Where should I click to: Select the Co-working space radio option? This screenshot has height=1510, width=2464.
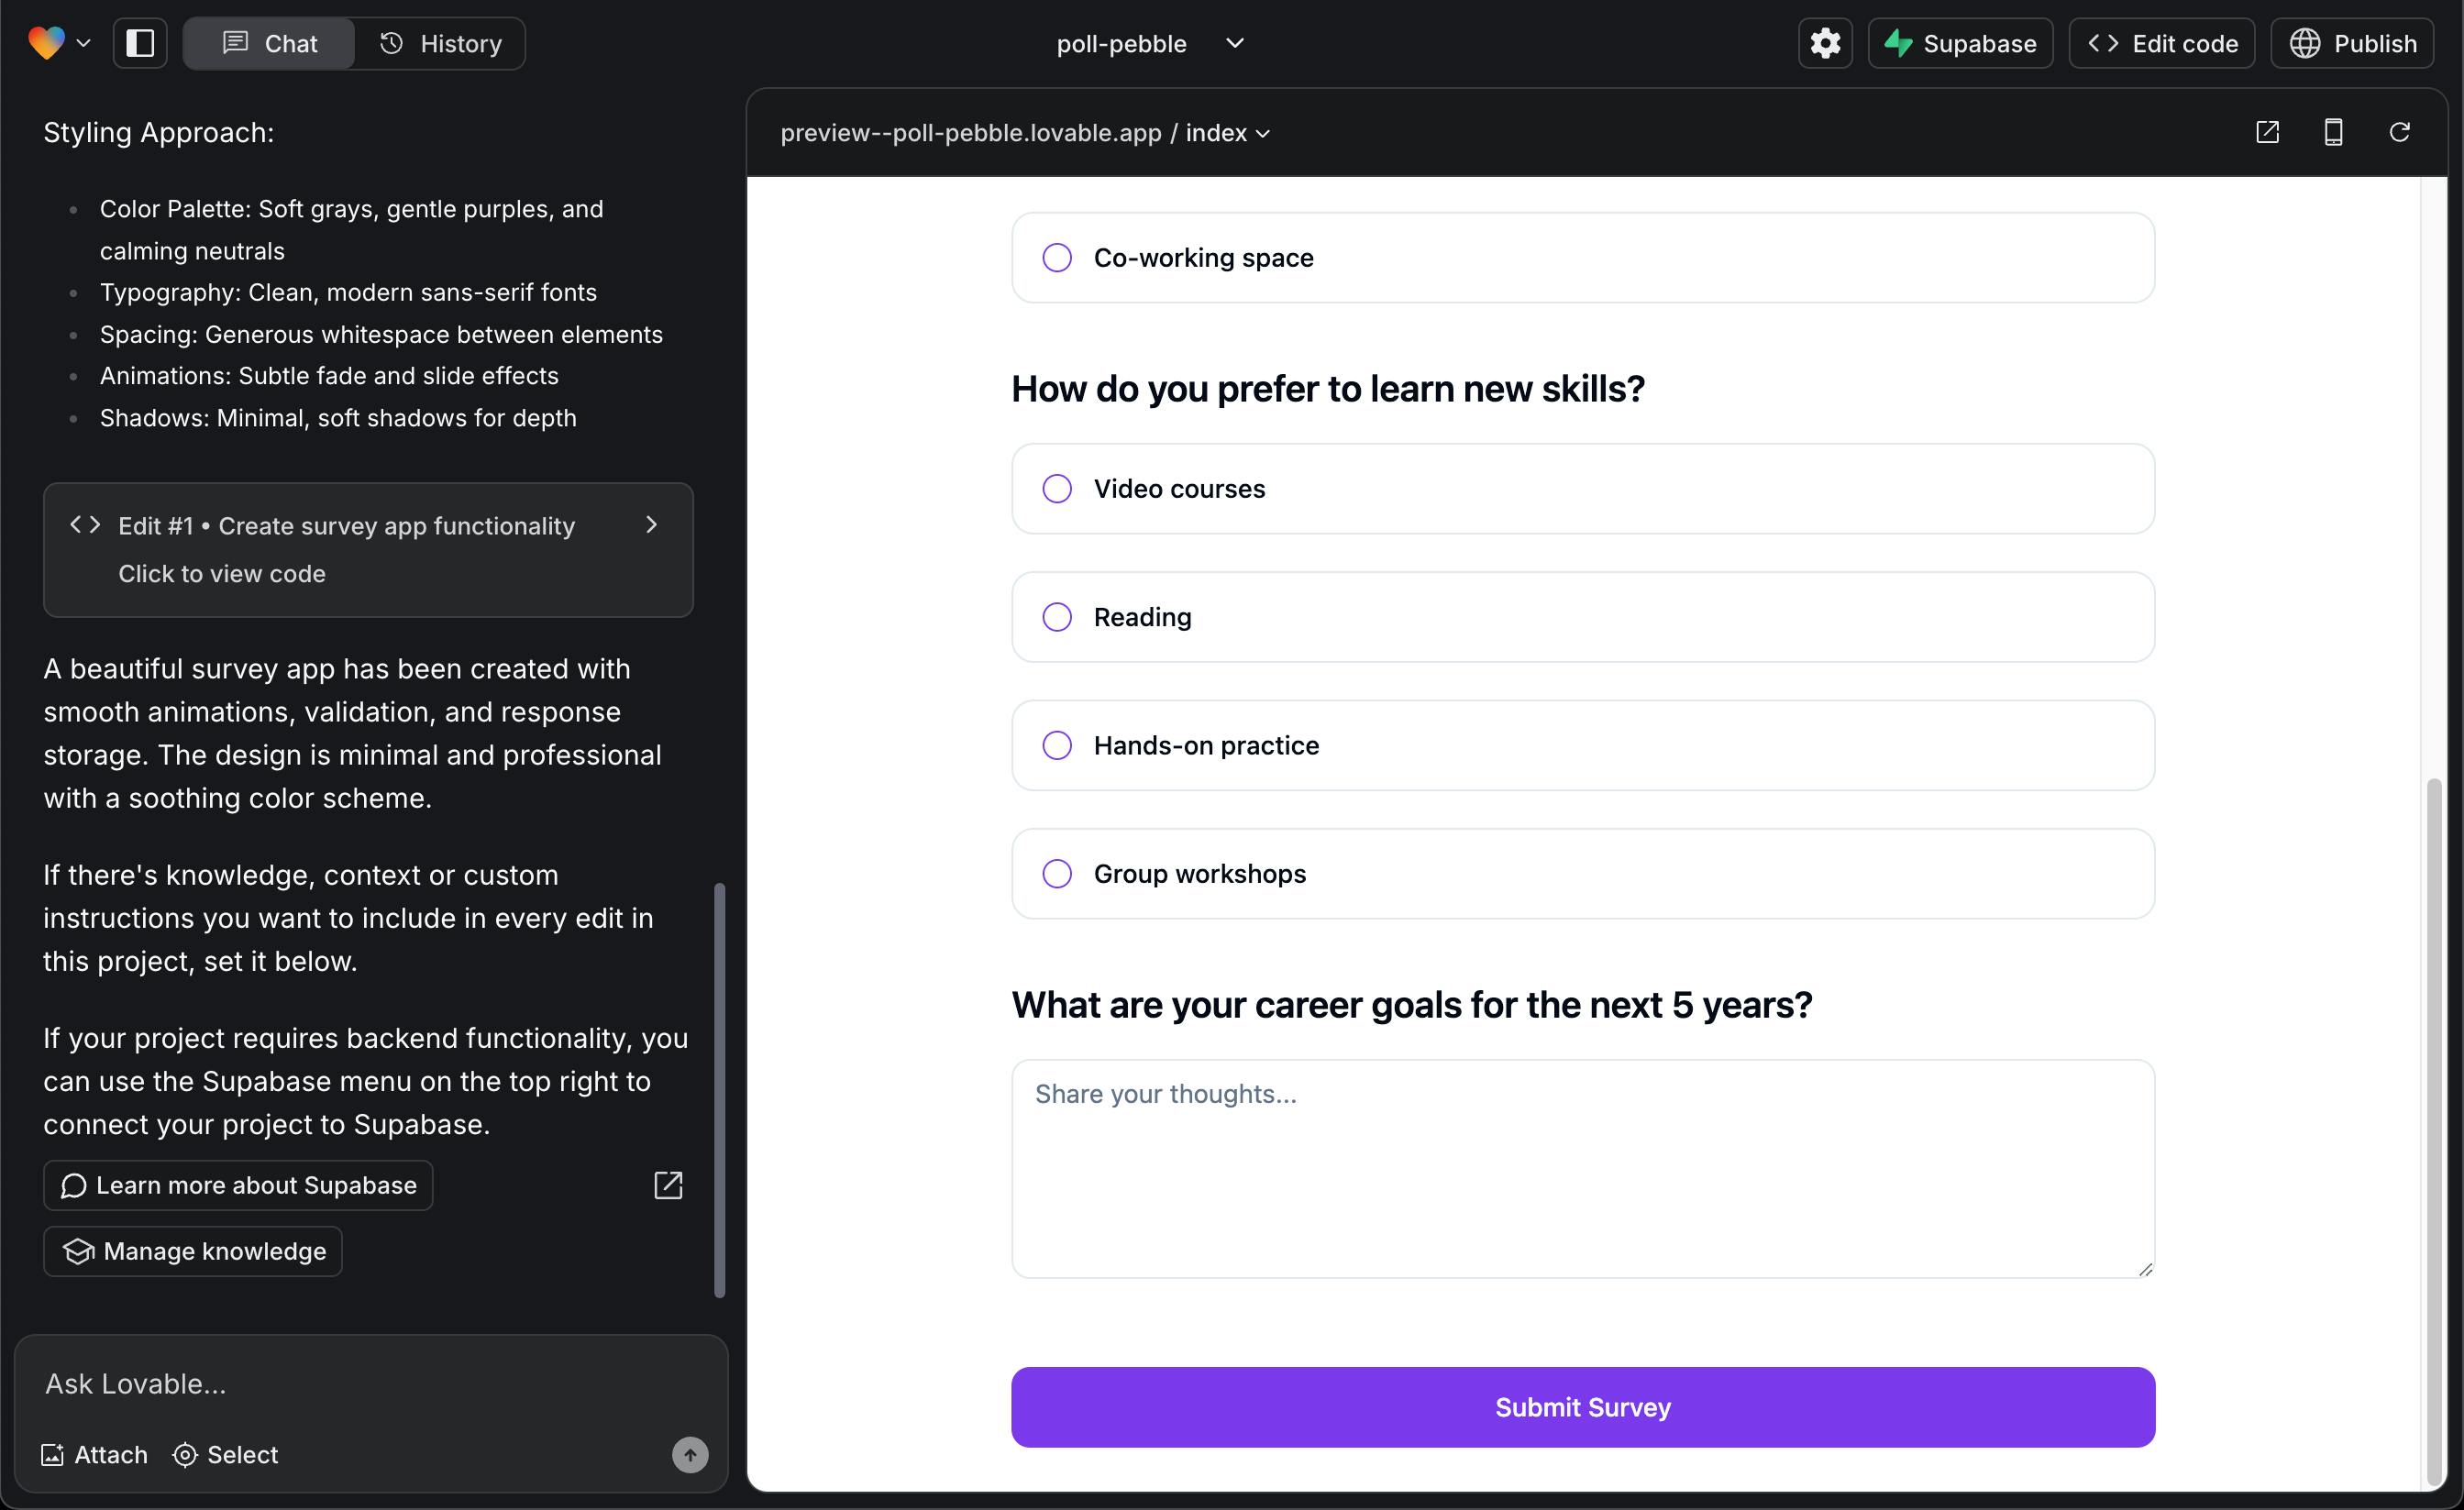[1057, 258]
